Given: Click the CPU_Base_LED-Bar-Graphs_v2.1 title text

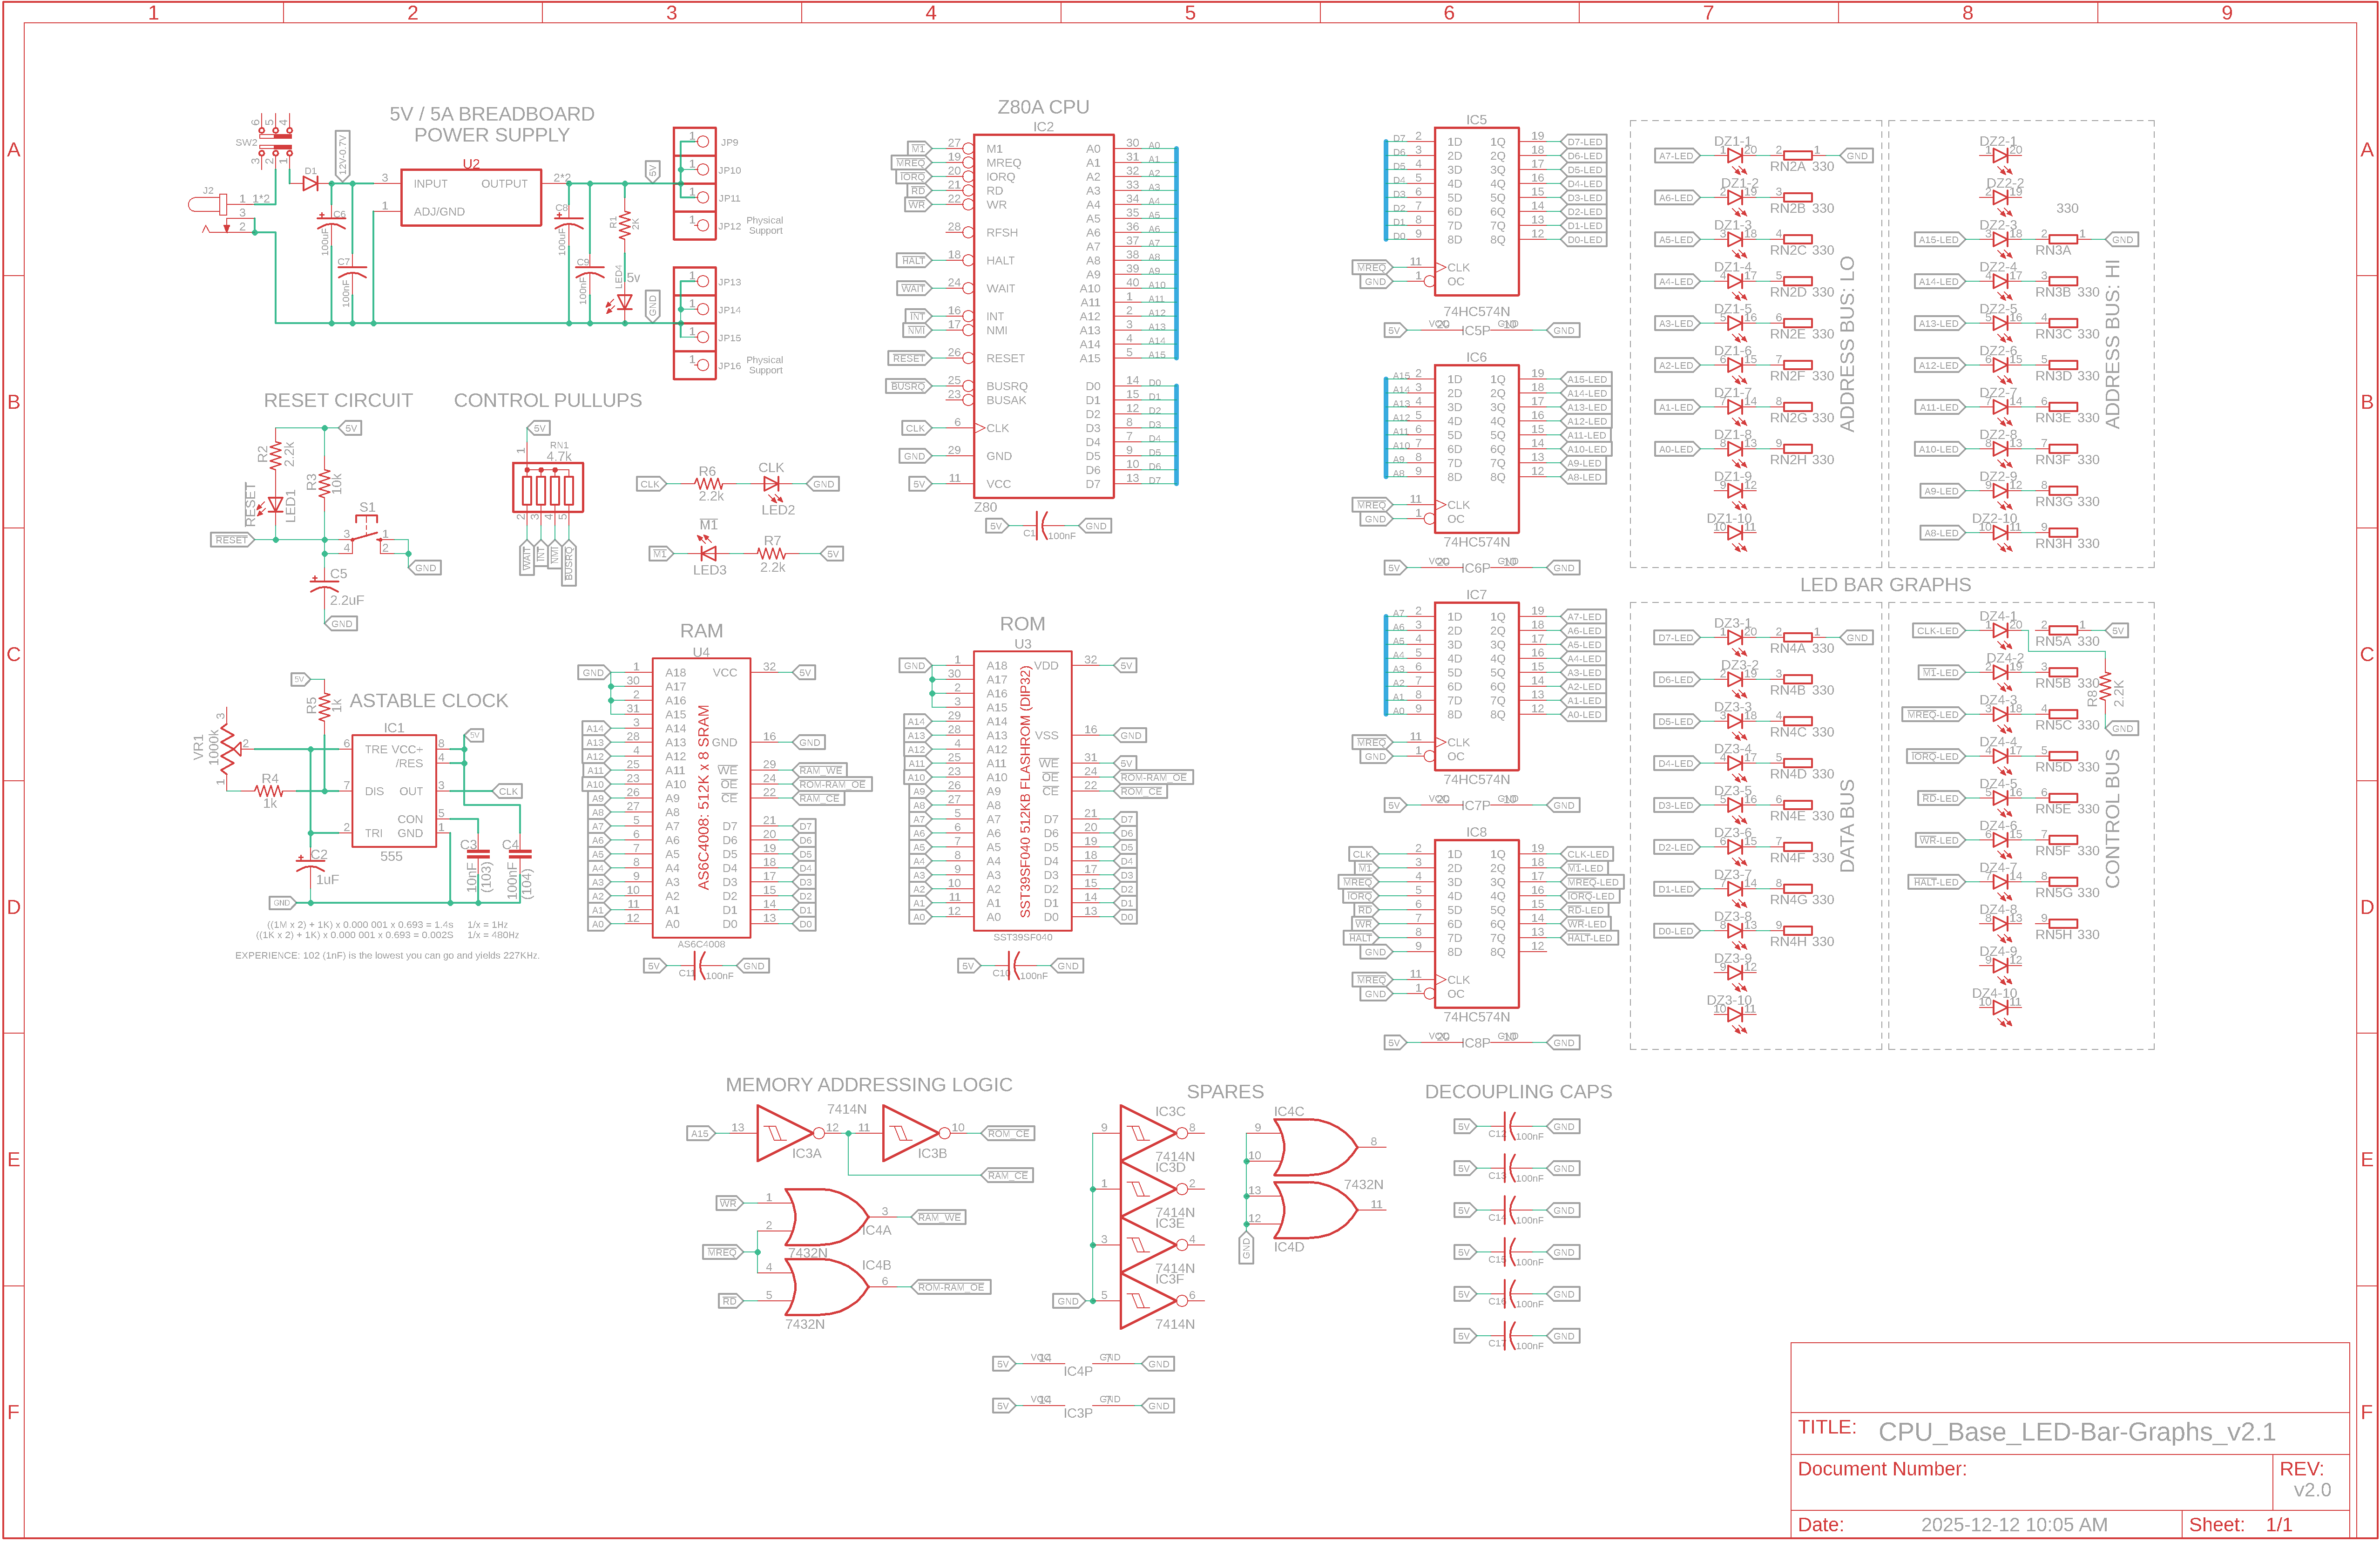Looking at the screenshot, I should coord(2076,1432).
